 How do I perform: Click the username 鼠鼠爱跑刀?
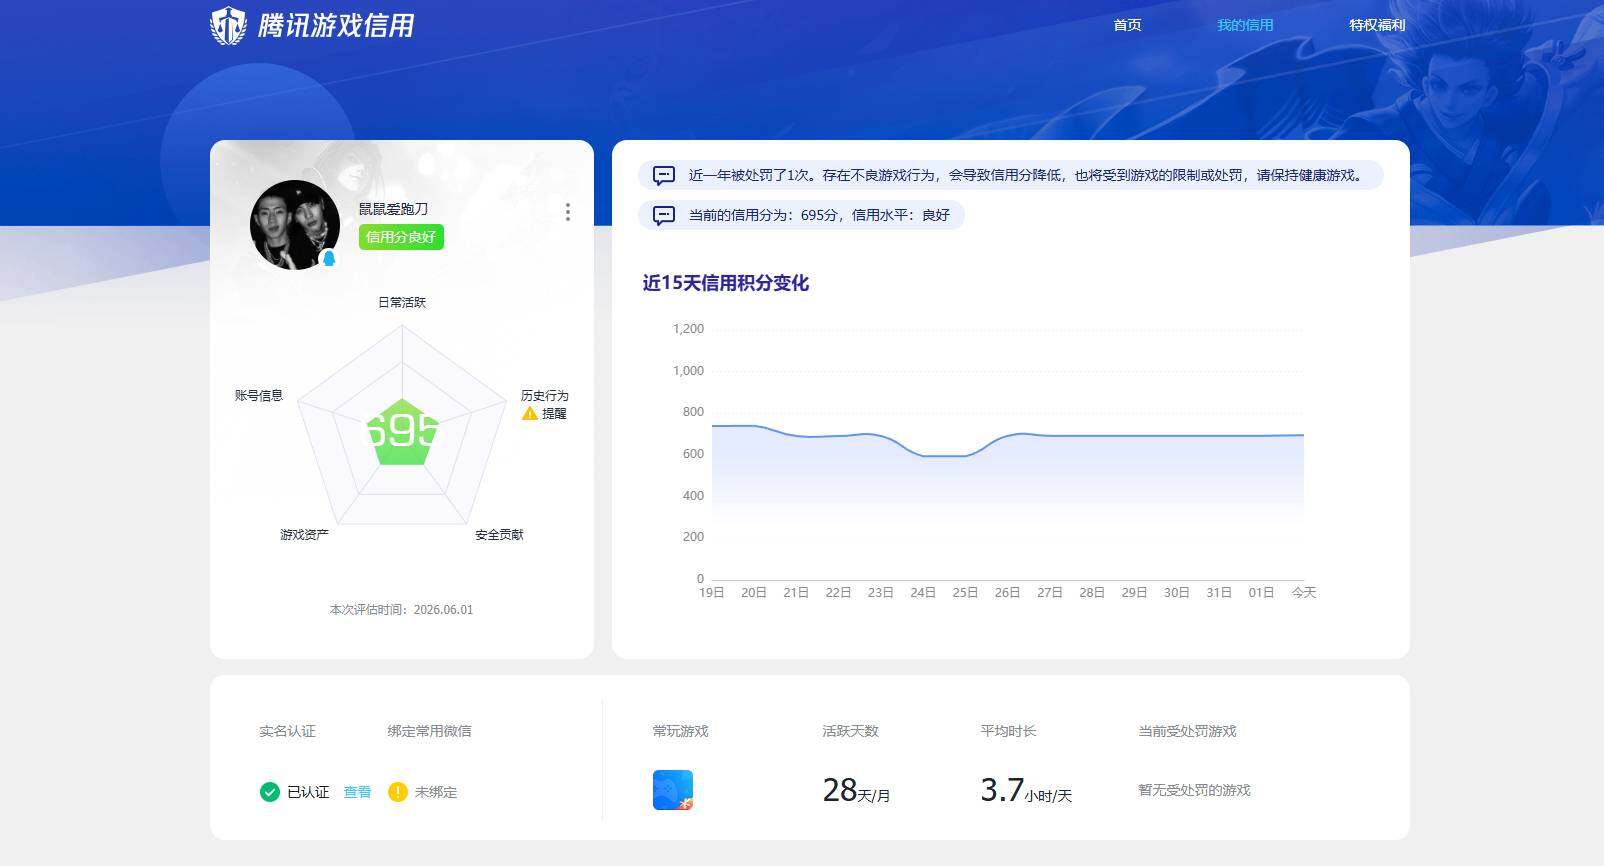click(x=393, y=209)
